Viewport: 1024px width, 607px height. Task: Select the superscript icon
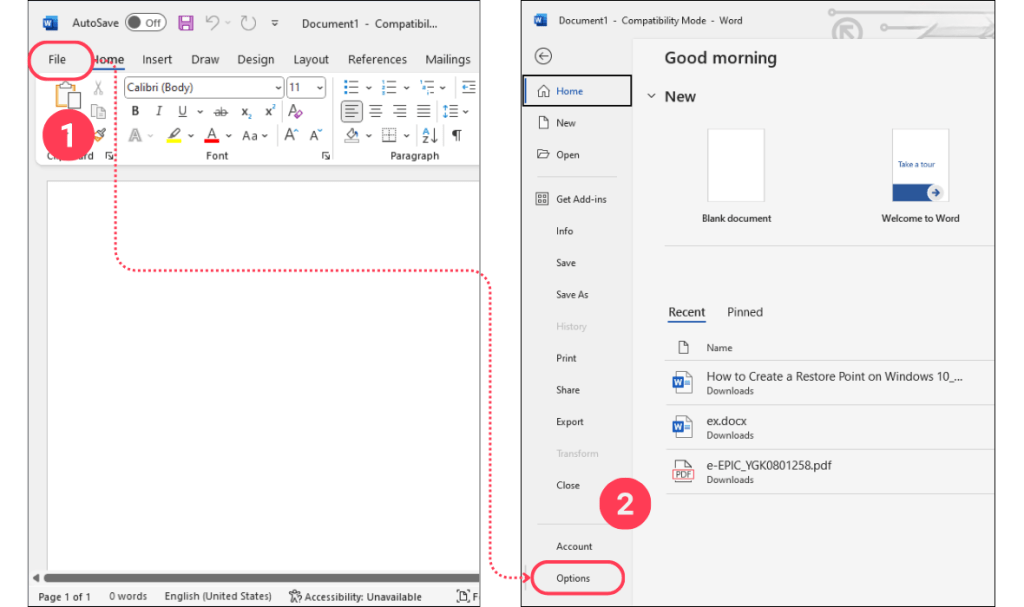point(269,110)
